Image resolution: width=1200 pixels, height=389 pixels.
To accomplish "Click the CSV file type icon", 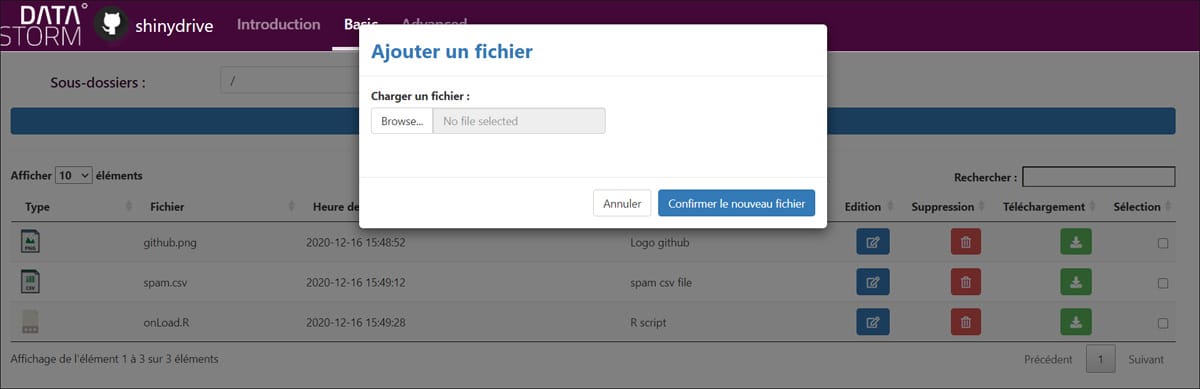I will point(30,282).
